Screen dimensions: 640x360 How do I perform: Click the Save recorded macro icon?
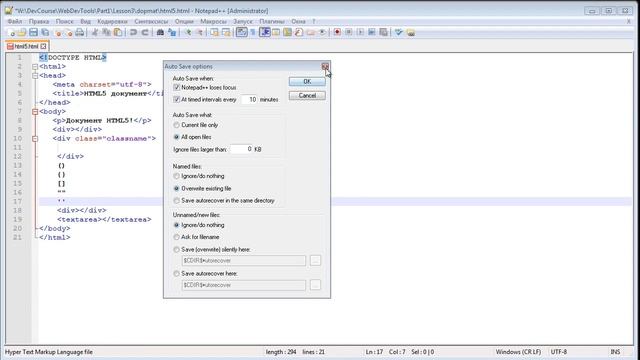click(383, 32)
